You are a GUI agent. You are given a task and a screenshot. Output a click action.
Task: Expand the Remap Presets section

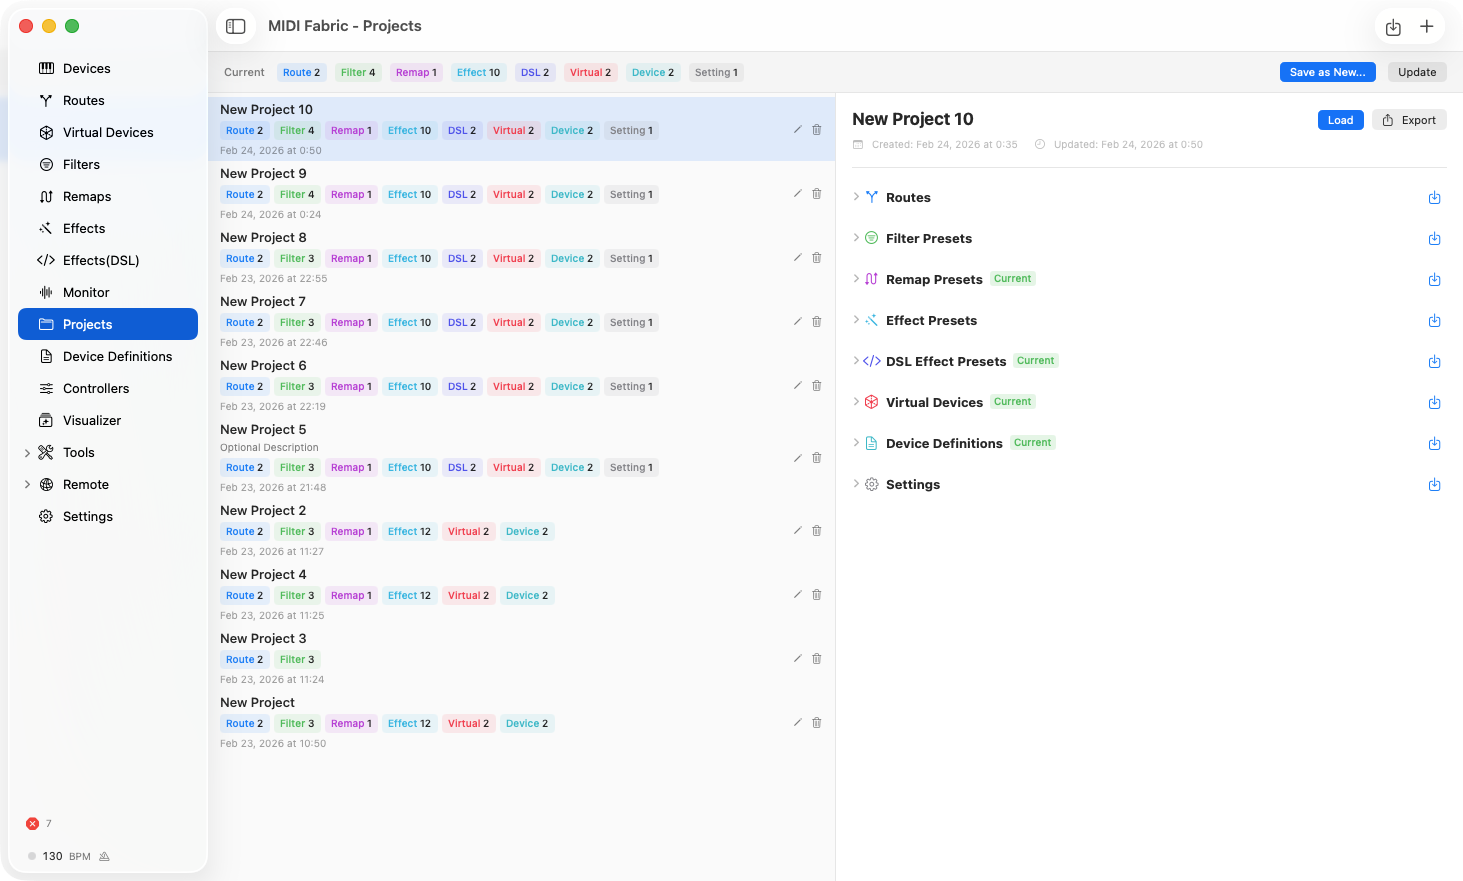point(856,279)
